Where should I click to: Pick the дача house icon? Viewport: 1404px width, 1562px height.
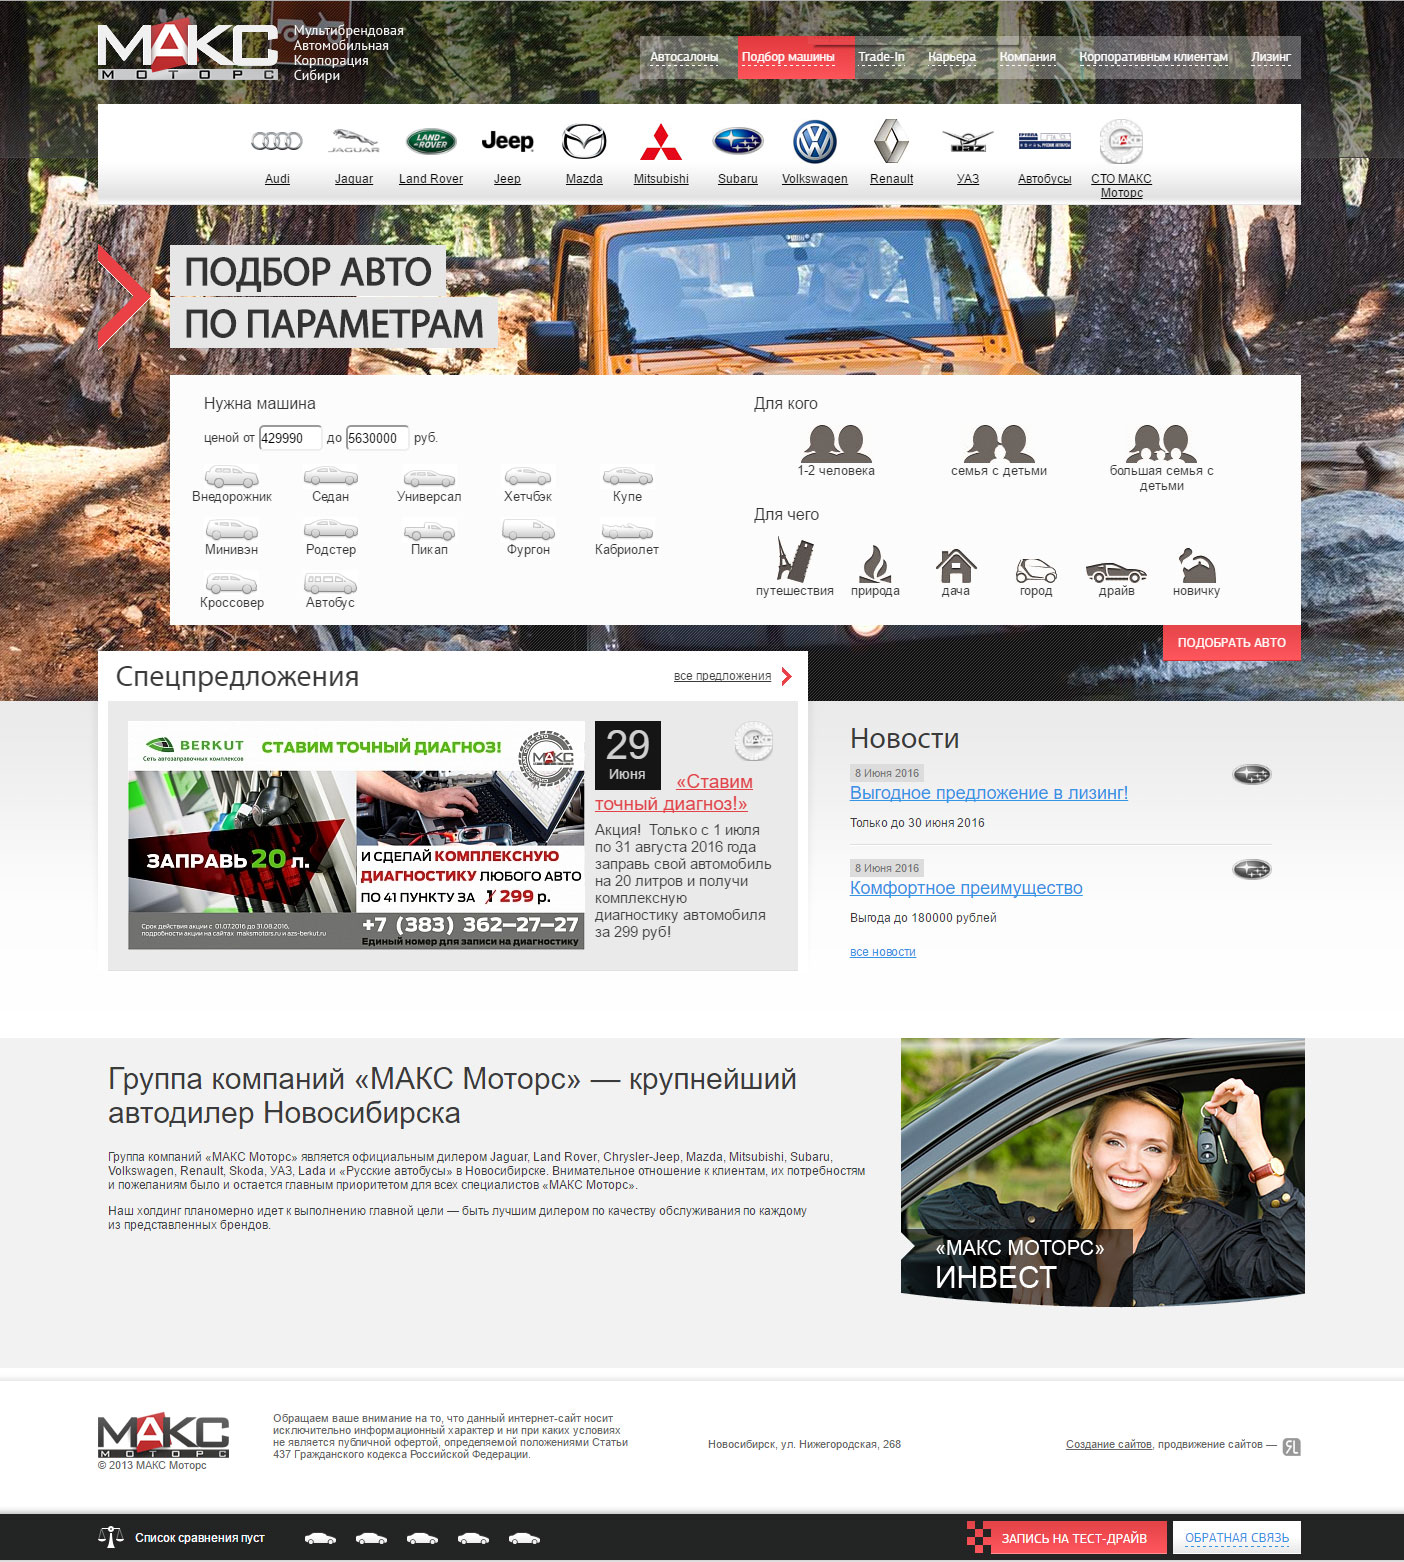[956, 566]
